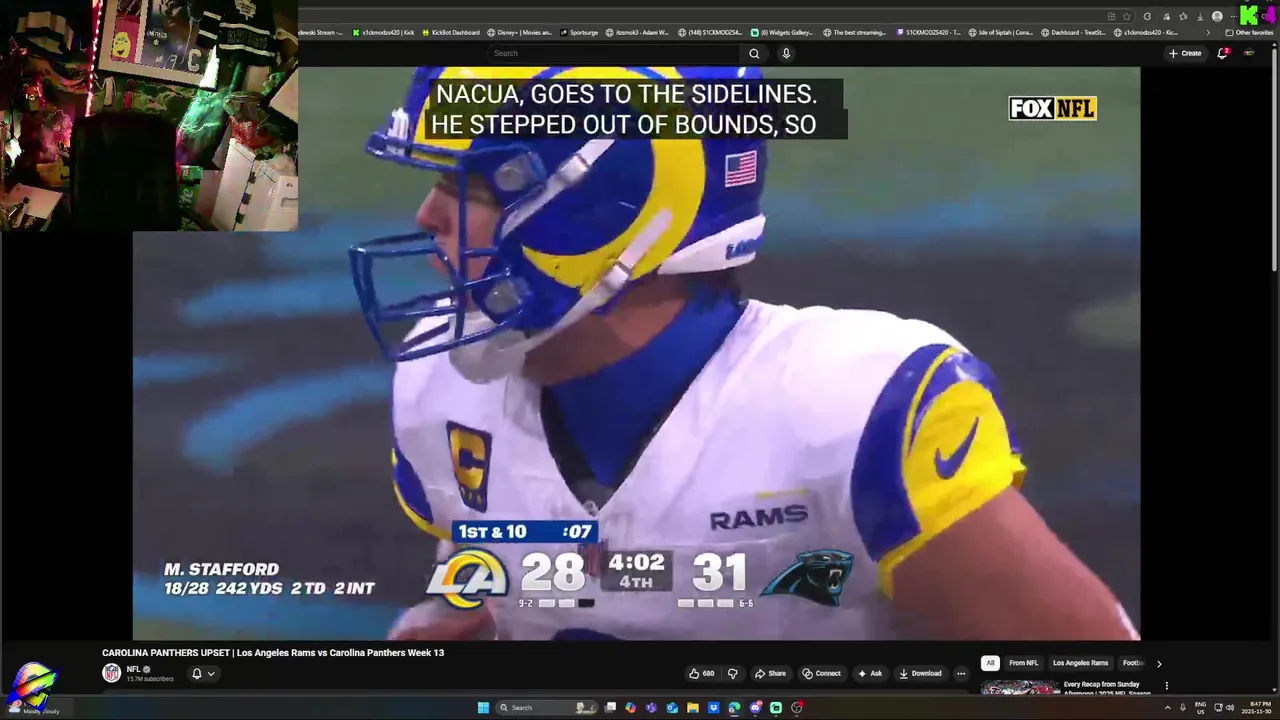Open YouTube notifications bell

1222,53
